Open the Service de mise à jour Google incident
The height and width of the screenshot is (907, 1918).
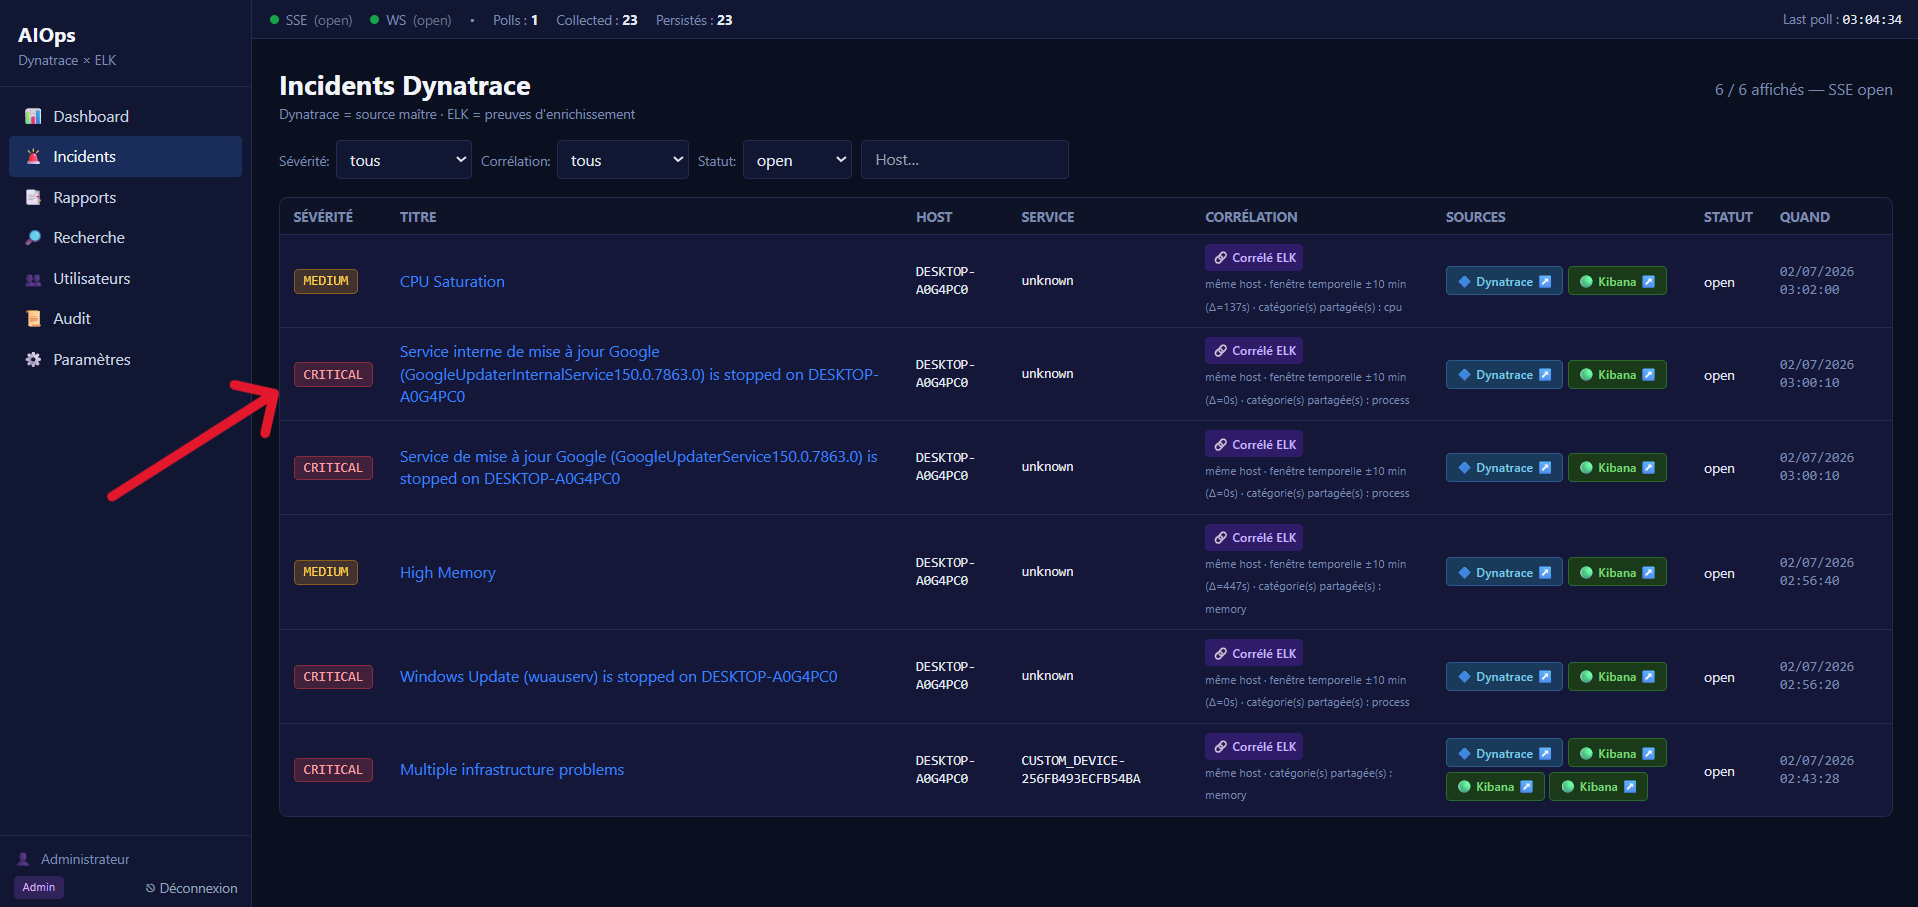point(639,468)
